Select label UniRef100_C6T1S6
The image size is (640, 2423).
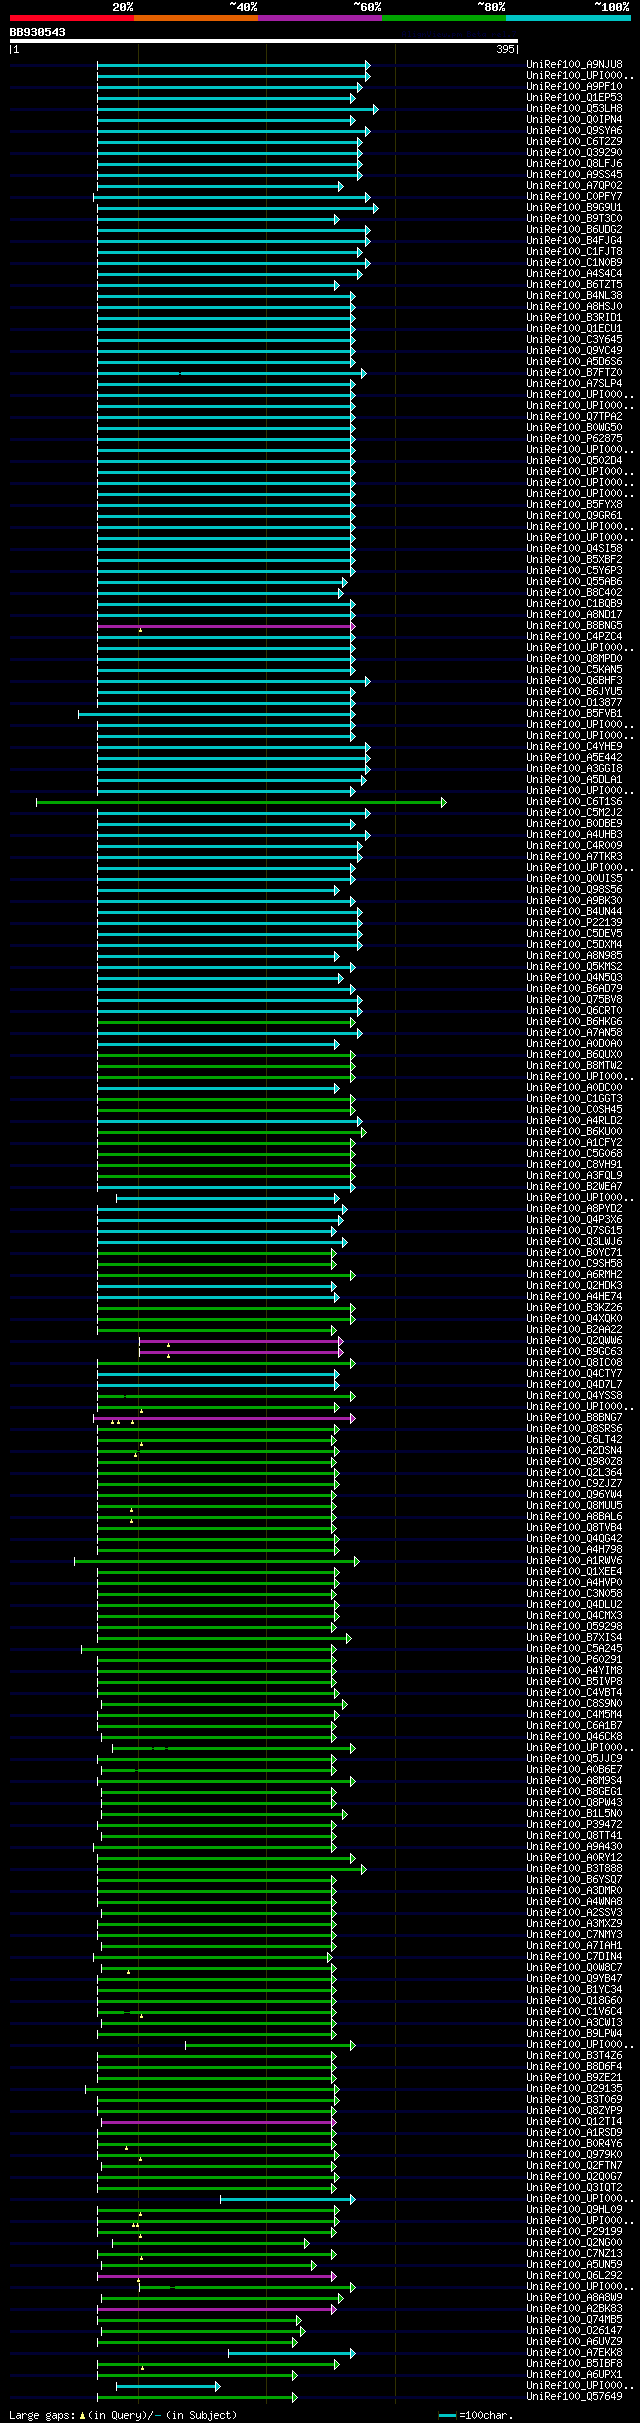(574, 802)
